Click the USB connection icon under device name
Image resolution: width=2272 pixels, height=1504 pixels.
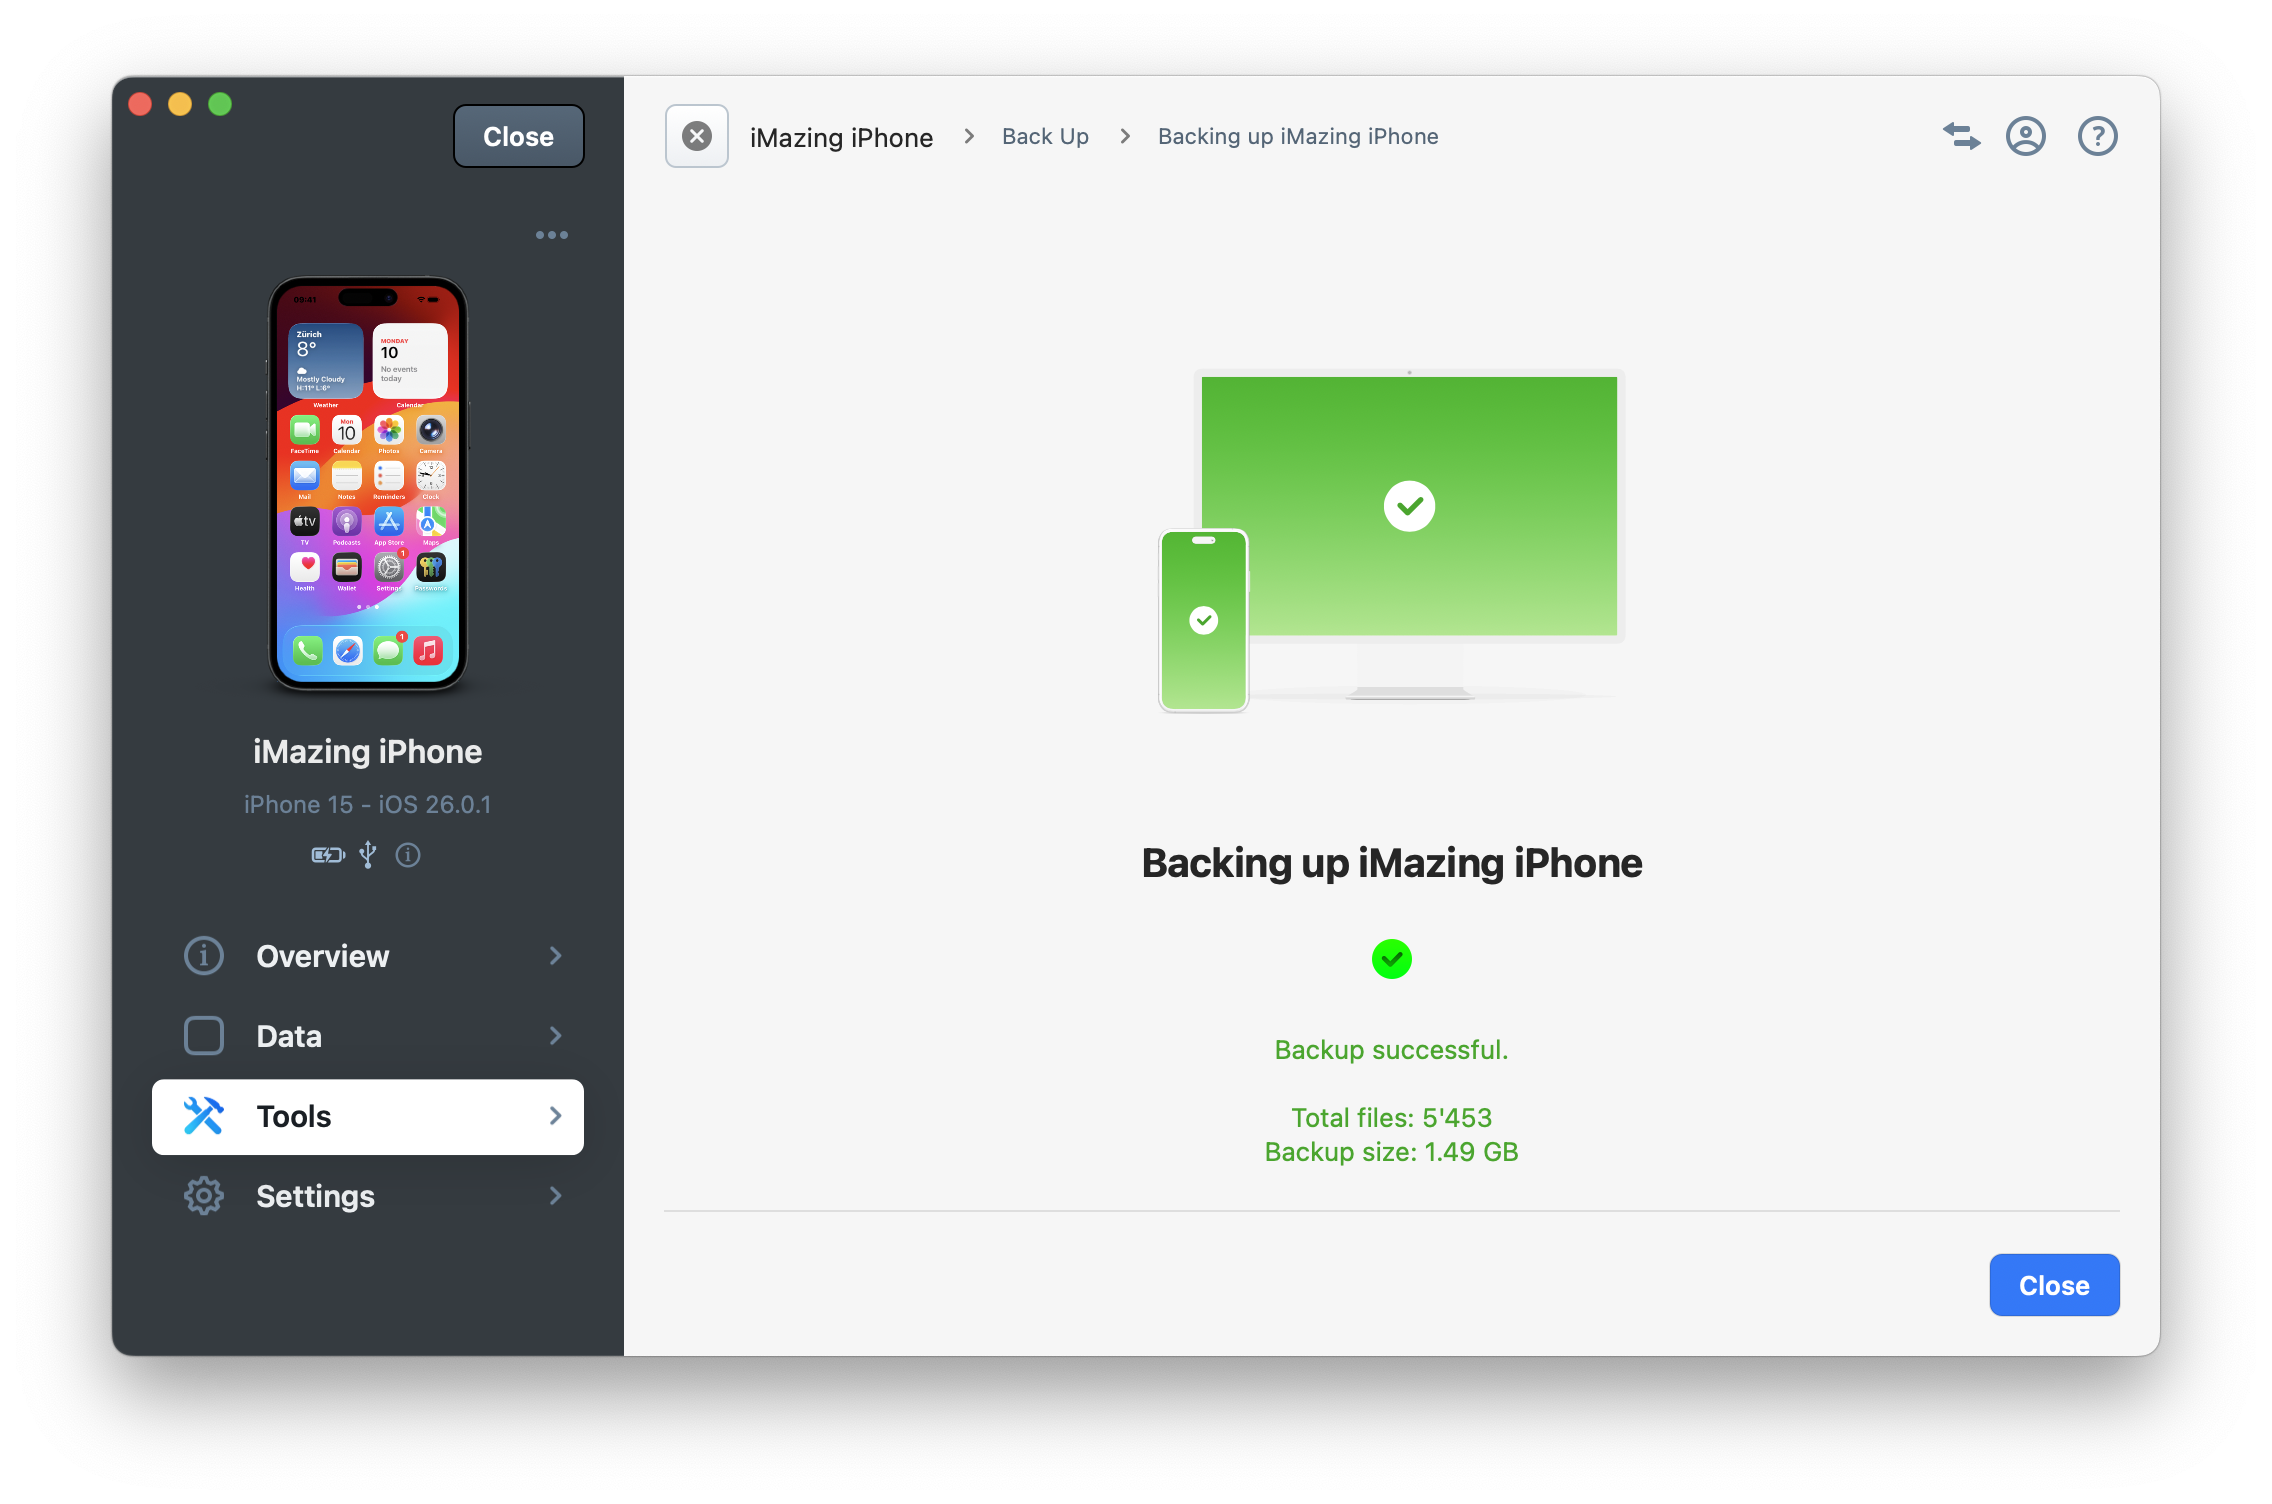point(368,855)
